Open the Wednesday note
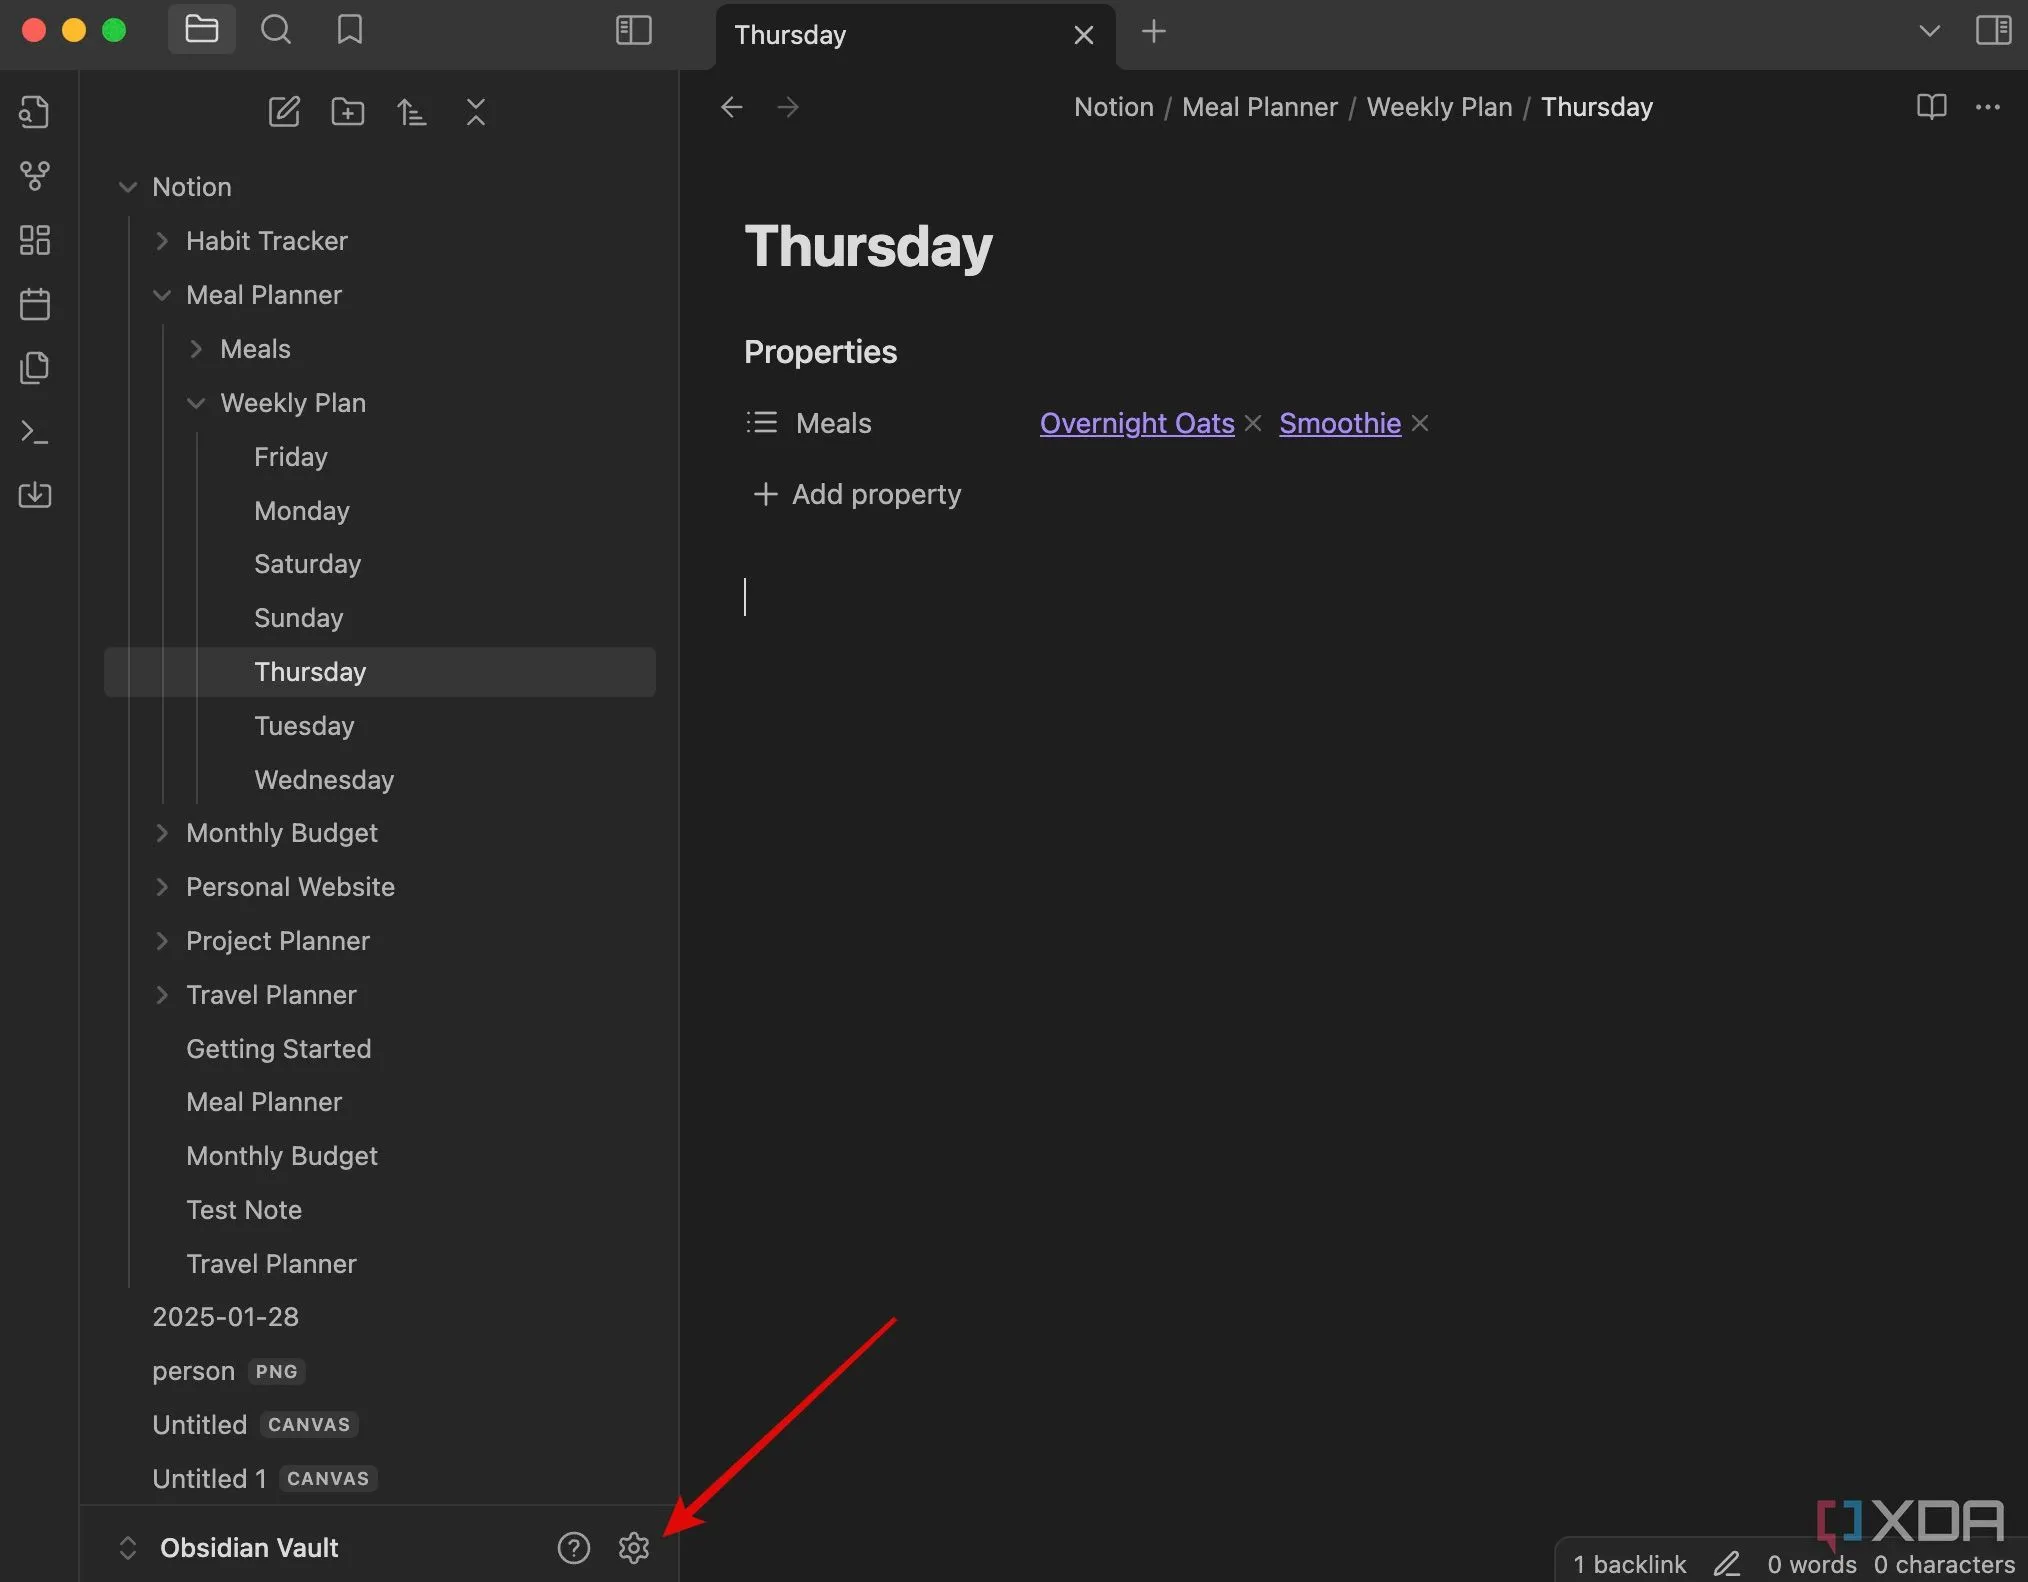Image resolution: width=2028 pixels, height=1582 pixels. coord(380,780)
